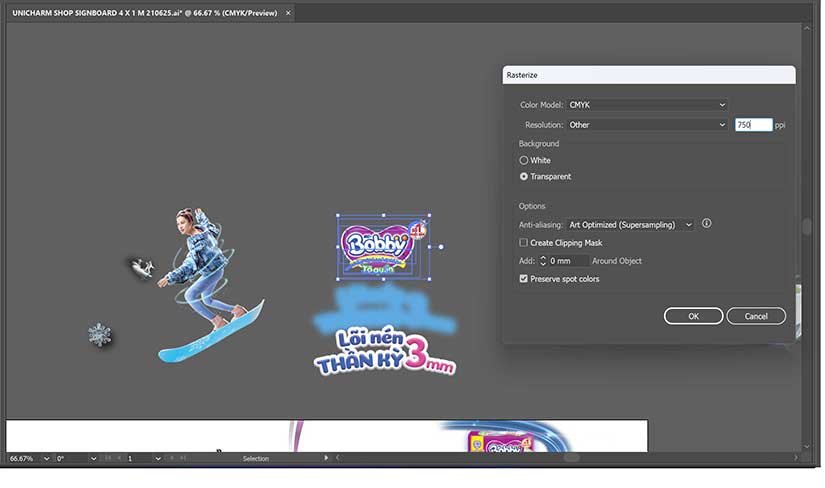The width and height of the screenshot is (825, 488).
Task: Expand the Resolution dropdown
Action: [x=646, y=125]
